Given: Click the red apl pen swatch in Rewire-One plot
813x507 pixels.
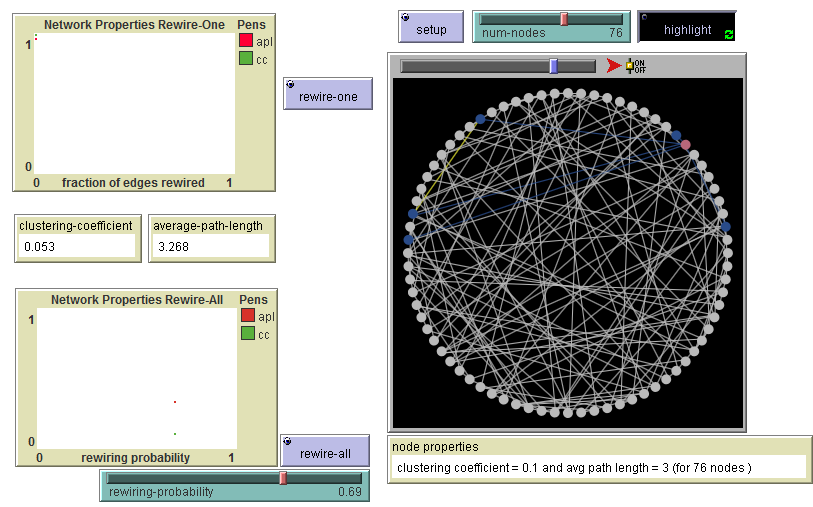Looking at the screenshot, I should [246, 40].
